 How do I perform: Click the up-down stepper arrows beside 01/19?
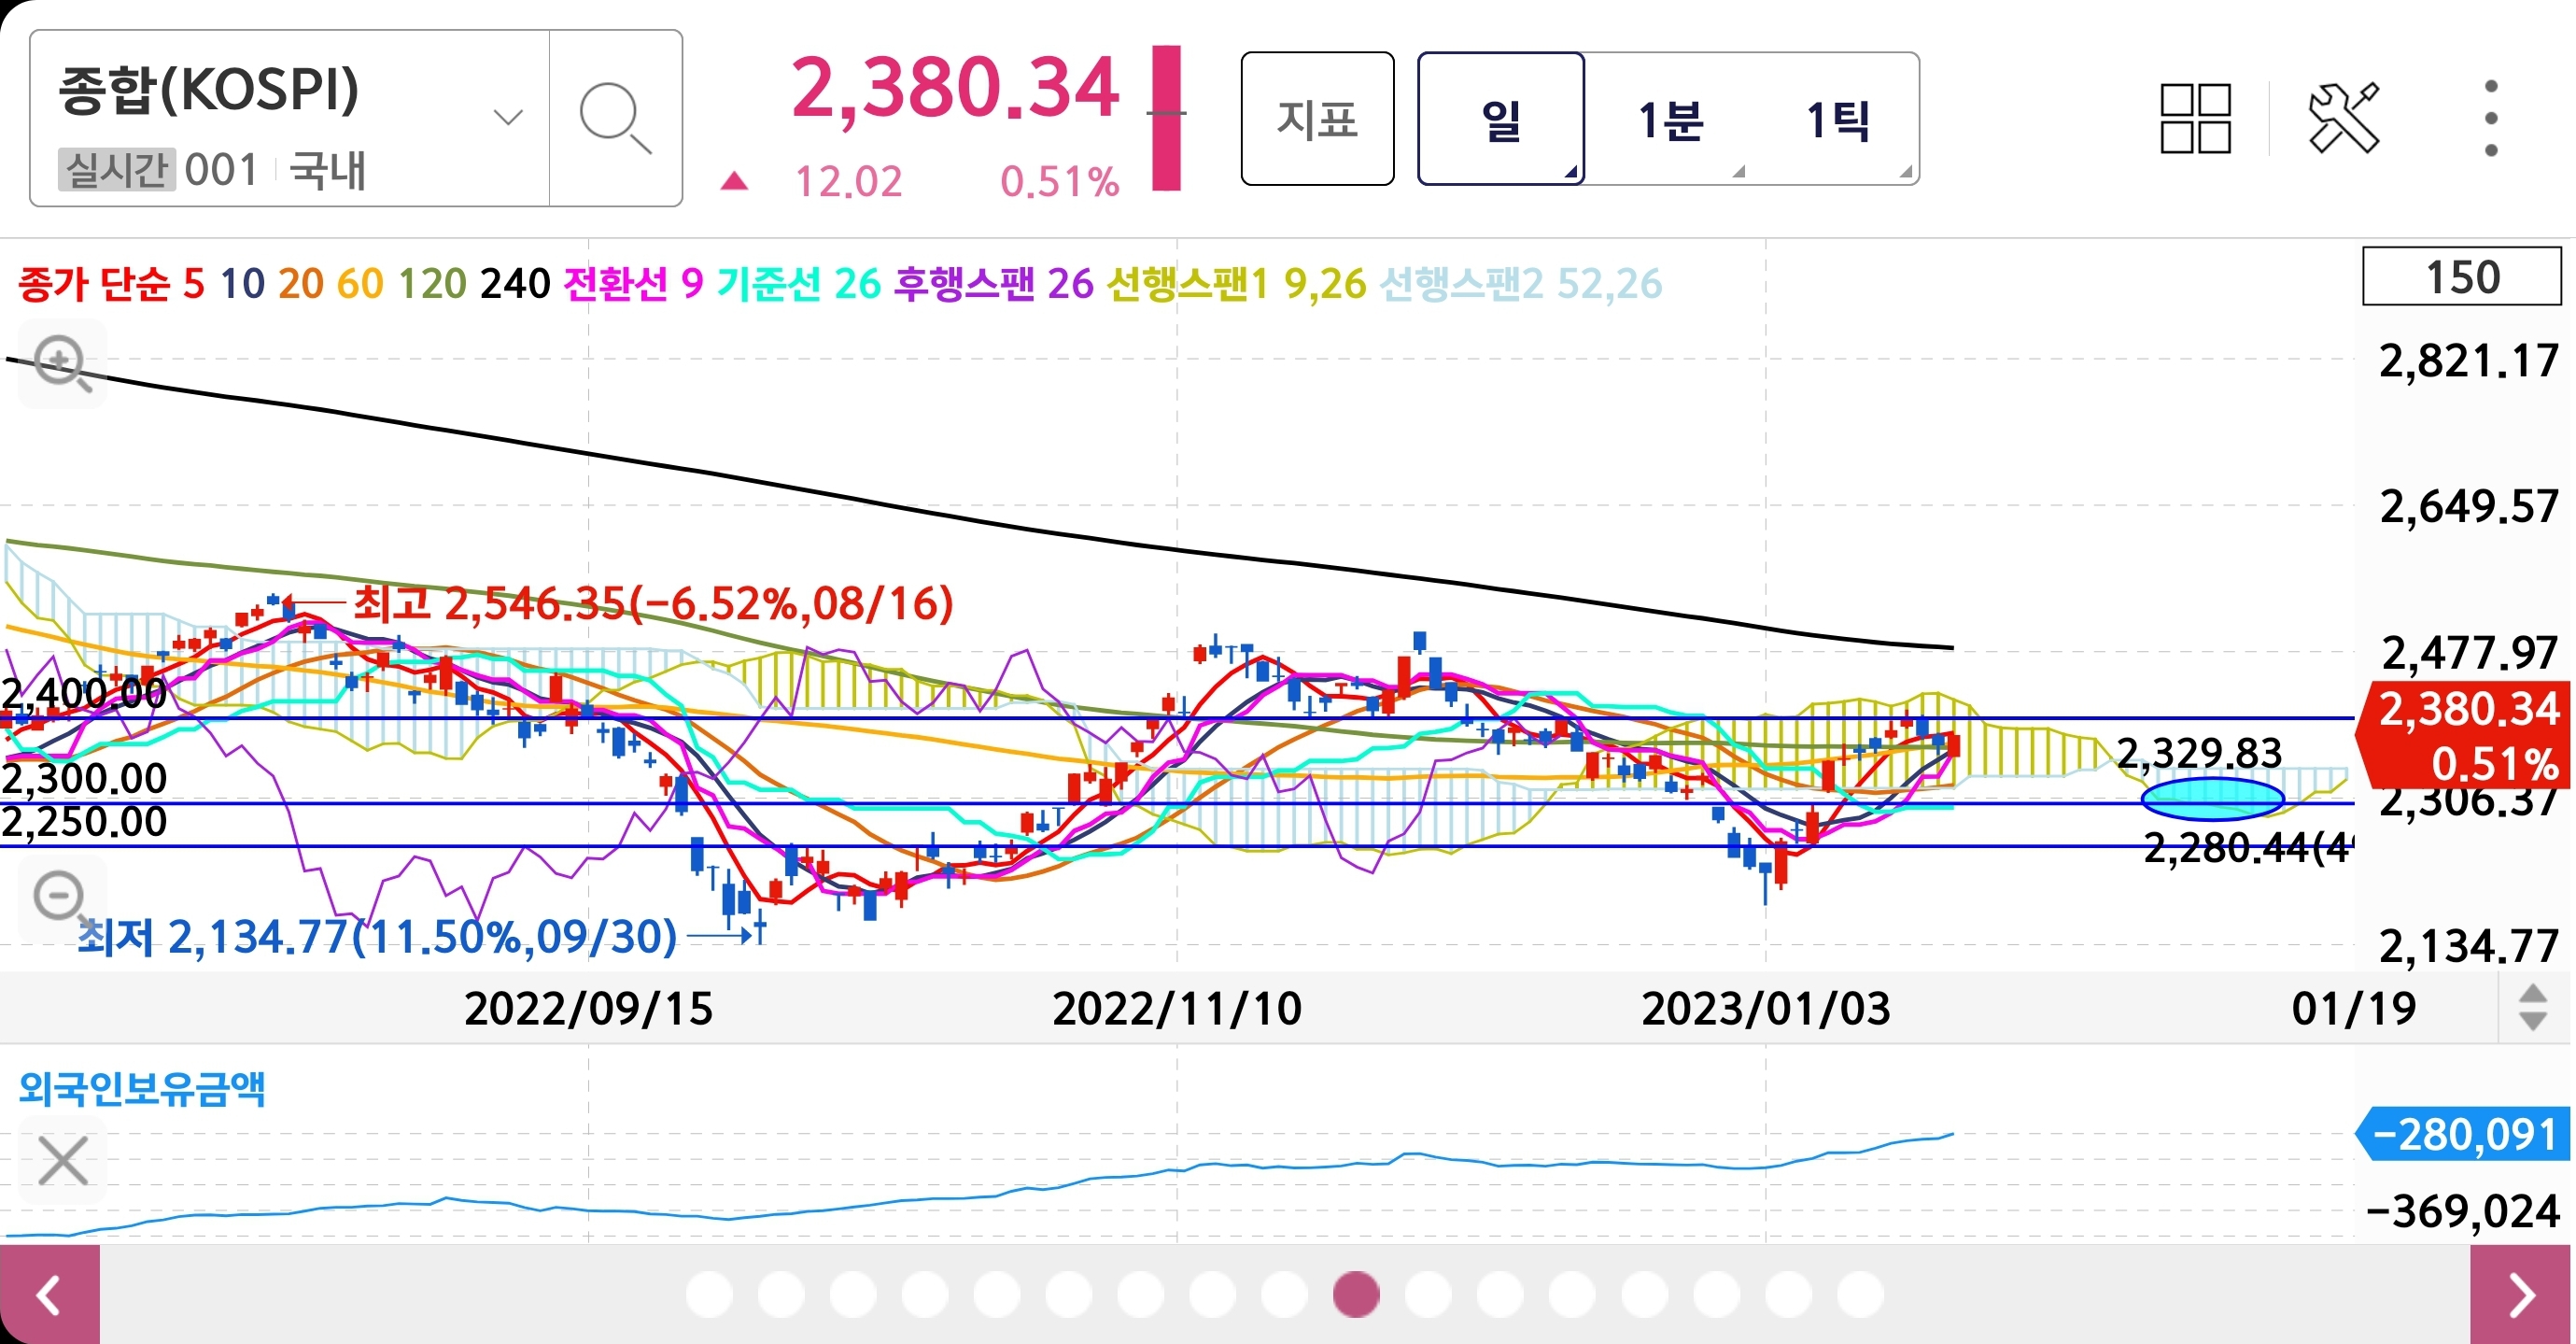(x=2532, y=1007)
